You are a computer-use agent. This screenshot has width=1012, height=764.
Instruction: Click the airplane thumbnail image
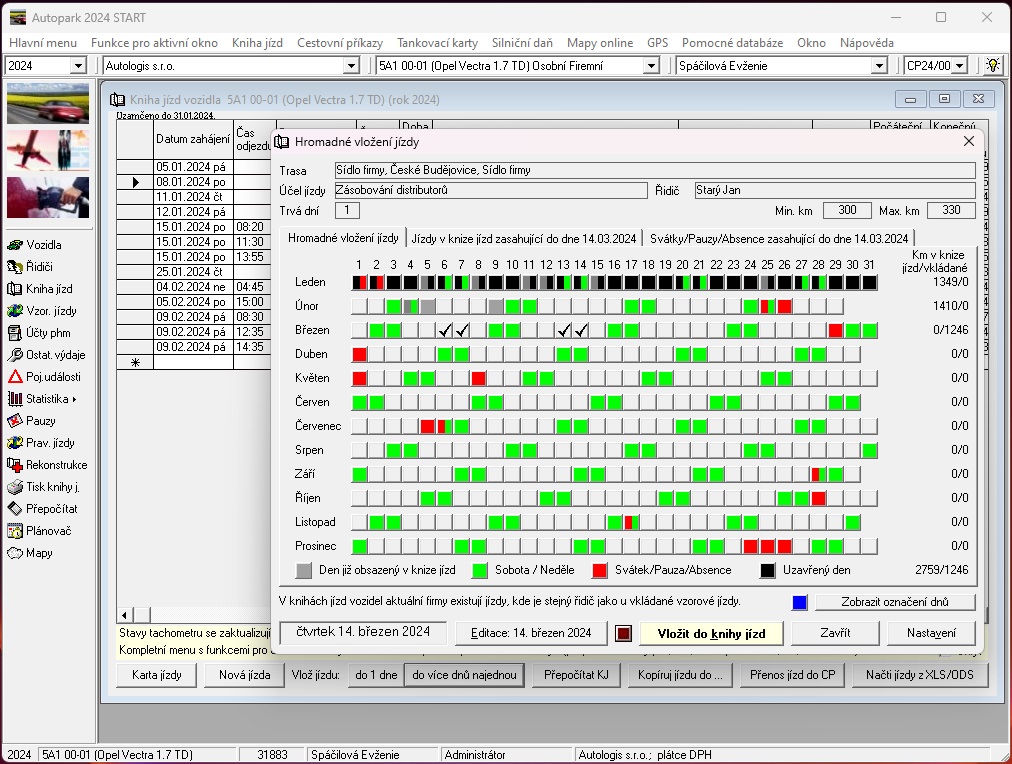click(x=48, y=150)
